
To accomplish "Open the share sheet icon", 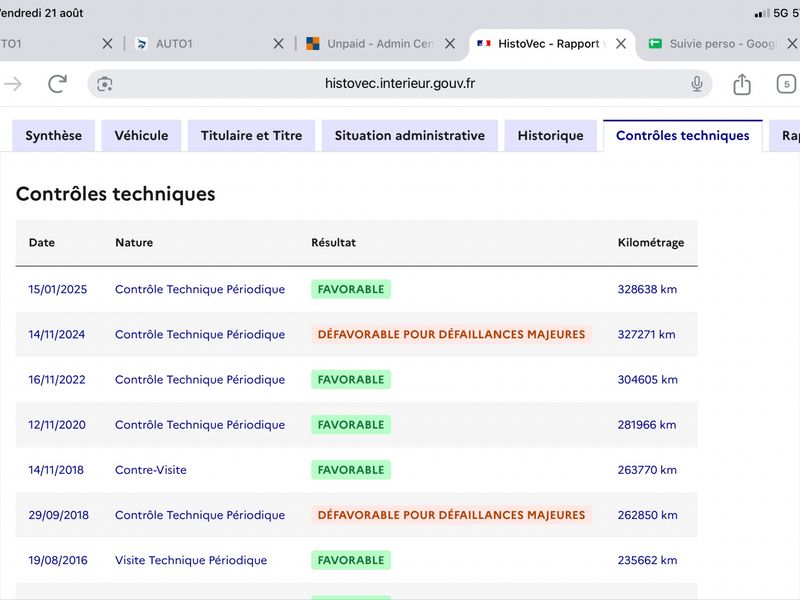I will (x=742, y=84).
